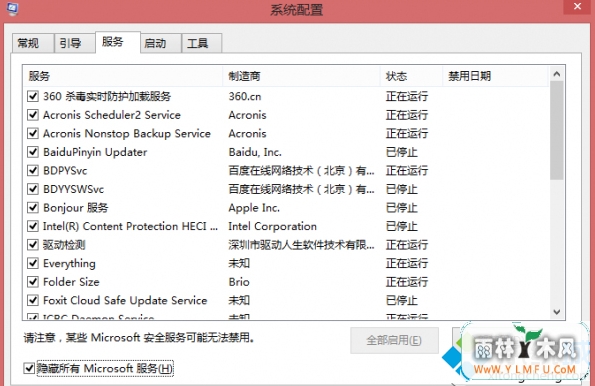
Task: Select the 服务 tab
Action: pos(118,42)
